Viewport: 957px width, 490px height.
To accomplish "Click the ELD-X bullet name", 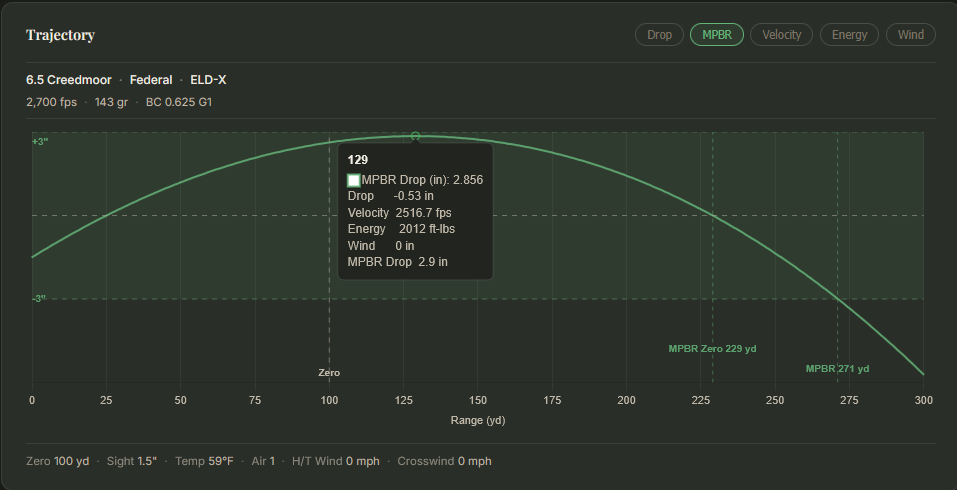I will (x=208, y=80).
